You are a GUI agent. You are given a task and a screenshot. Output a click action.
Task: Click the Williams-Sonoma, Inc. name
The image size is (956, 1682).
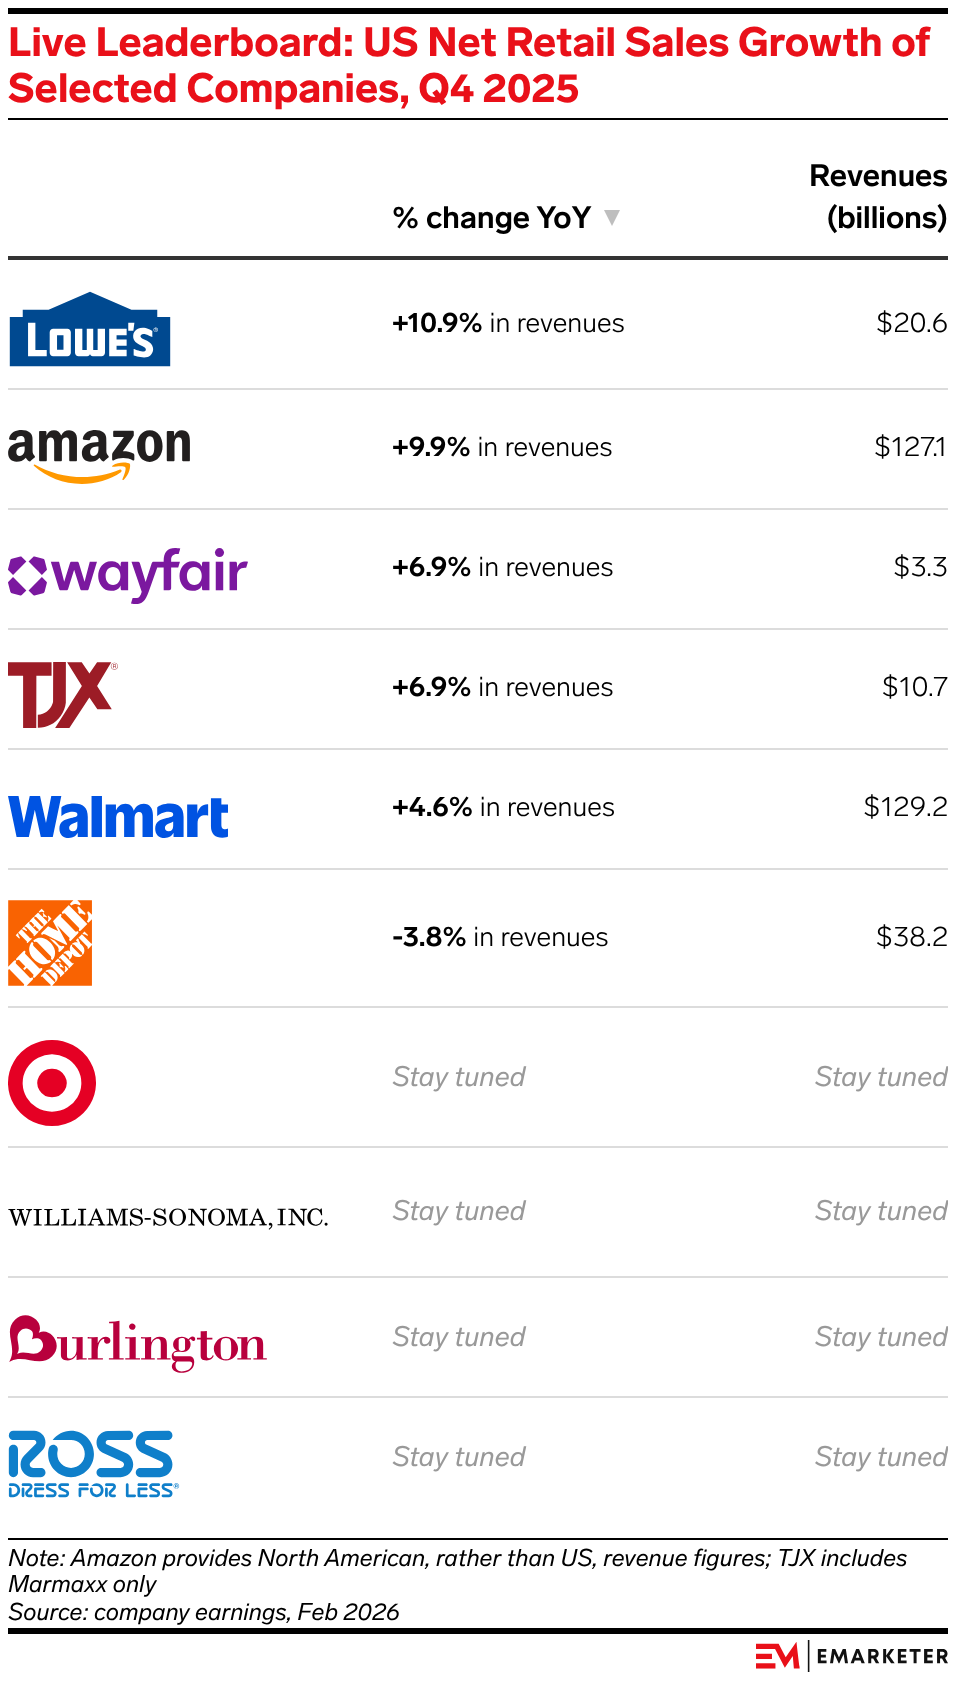[168, 1217]
